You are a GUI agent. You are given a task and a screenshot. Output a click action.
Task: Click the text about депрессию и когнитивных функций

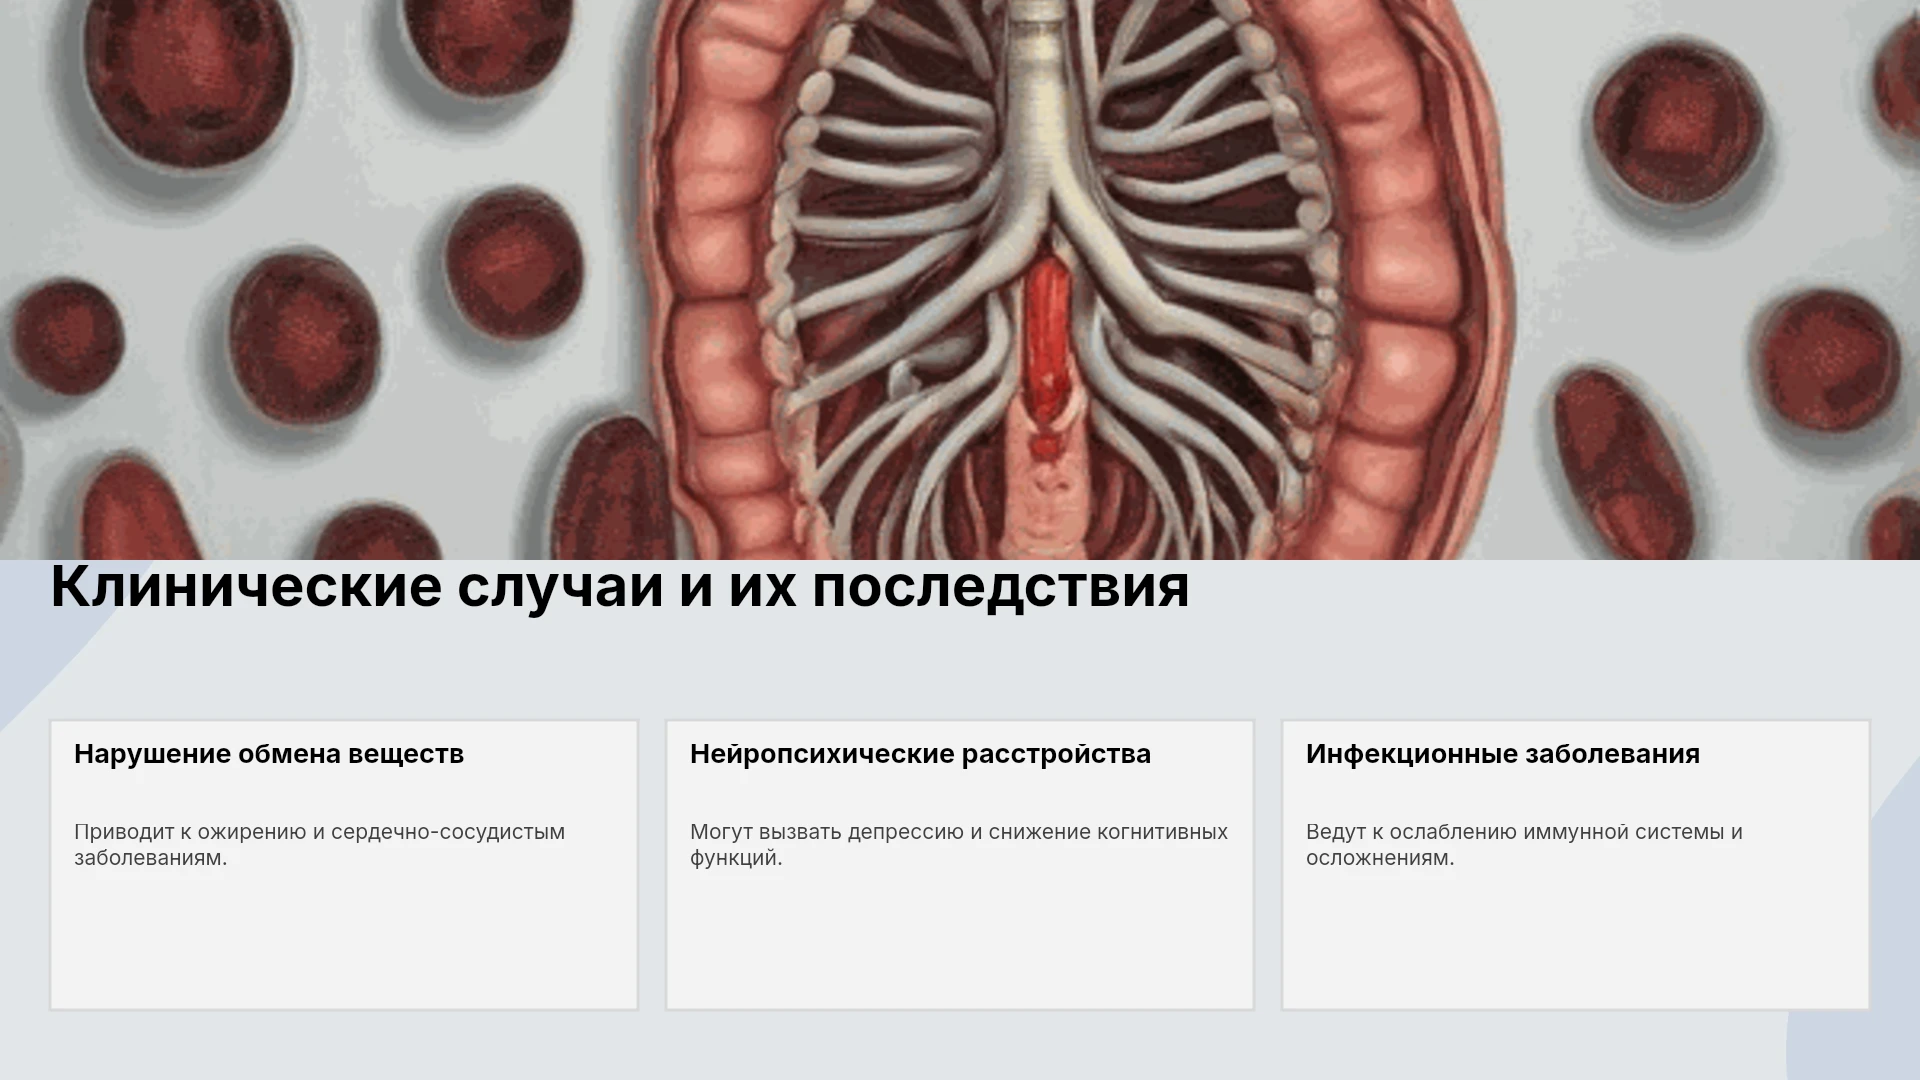pyautogui.click(x=958, y=845)
